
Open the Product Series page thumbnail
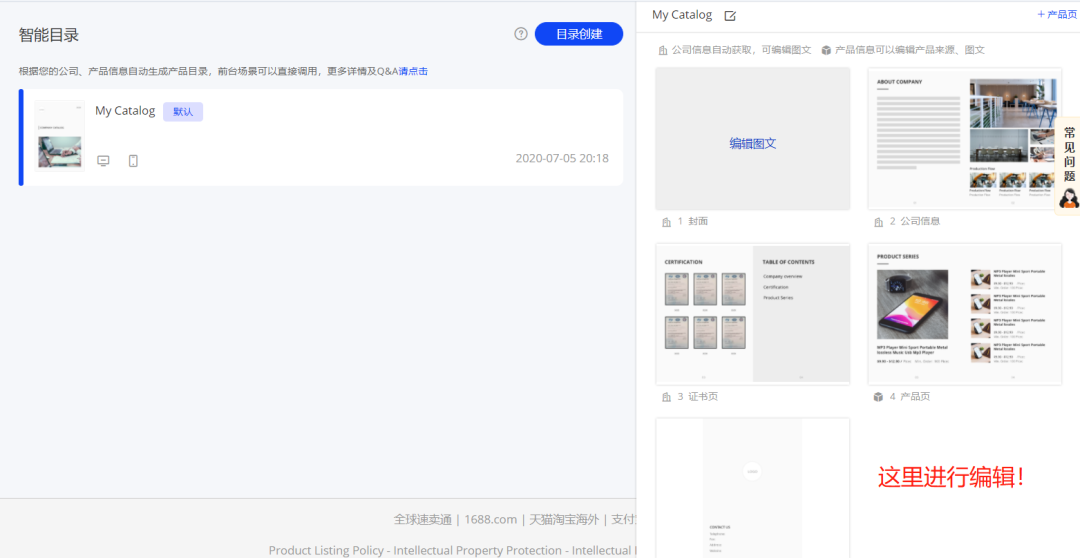coord(964,313)
